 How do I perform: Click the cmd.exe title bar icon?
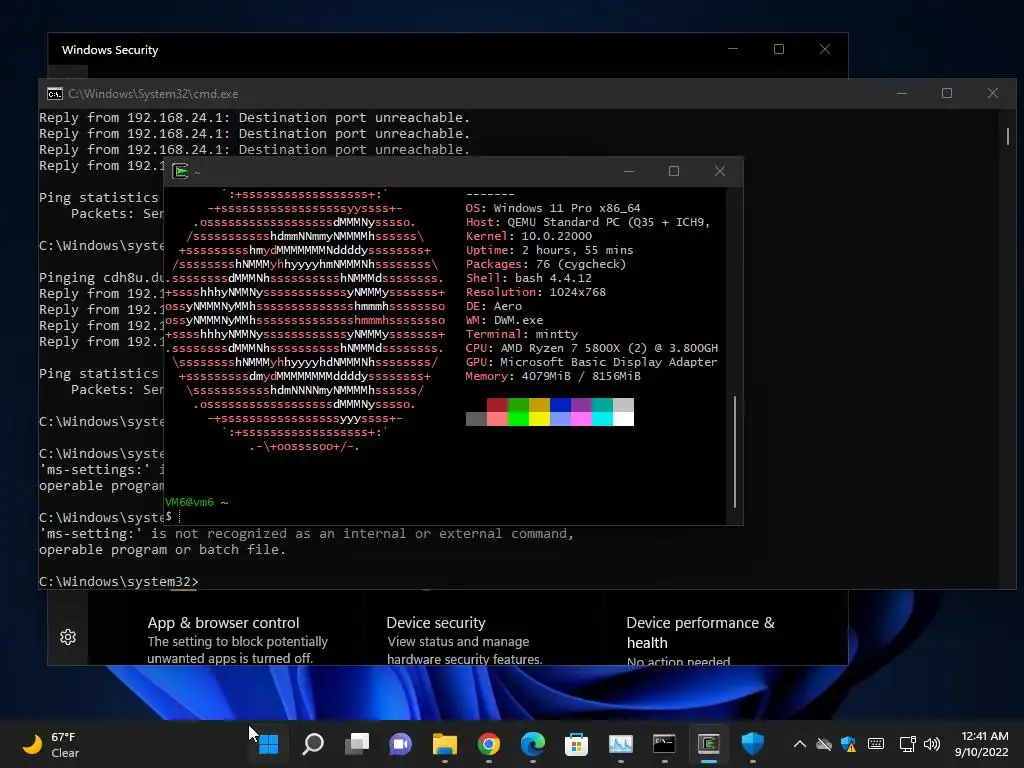pyautogui.click(x=55, y=94)
